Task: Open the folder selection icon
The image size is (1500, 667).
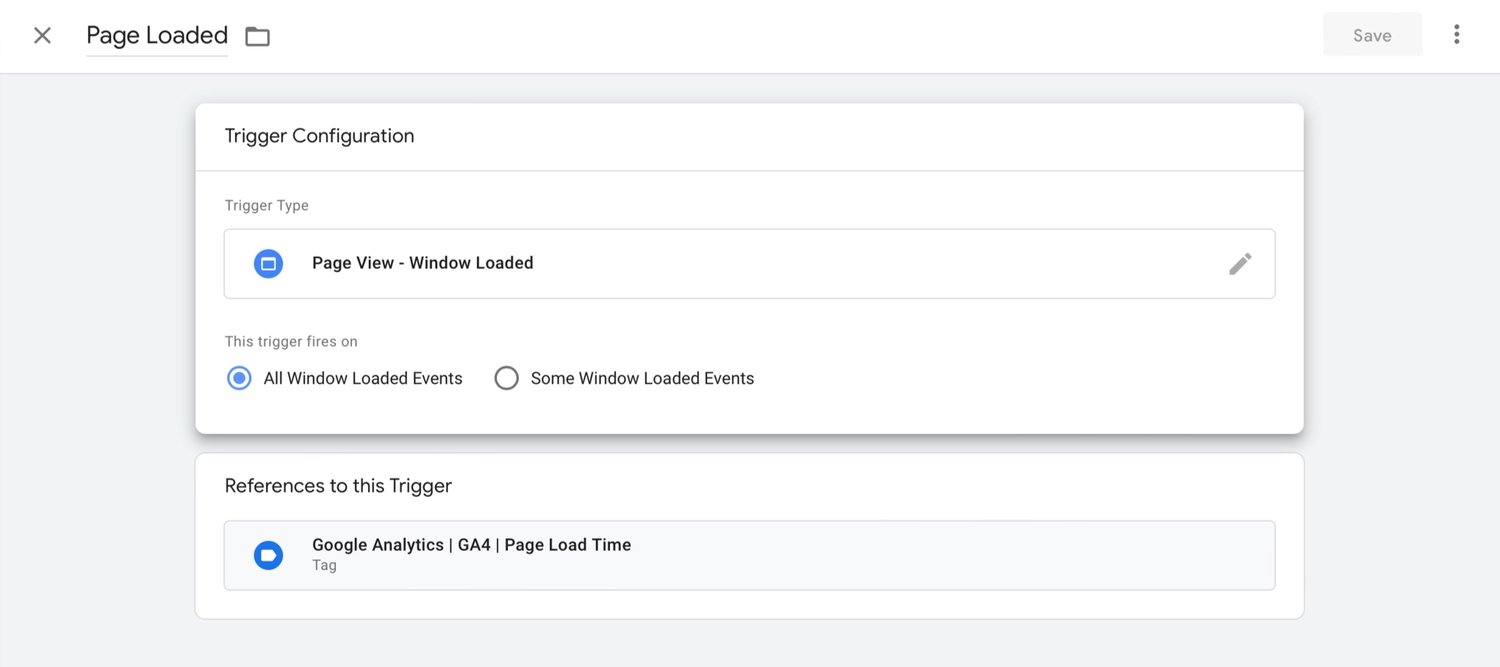Action: point(258,37)
